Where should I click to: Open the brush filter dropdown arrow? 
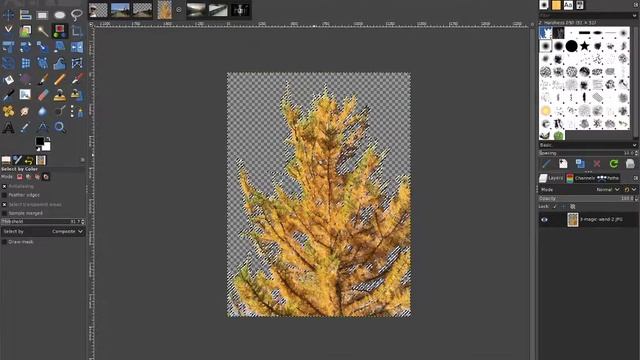(634, 16)
